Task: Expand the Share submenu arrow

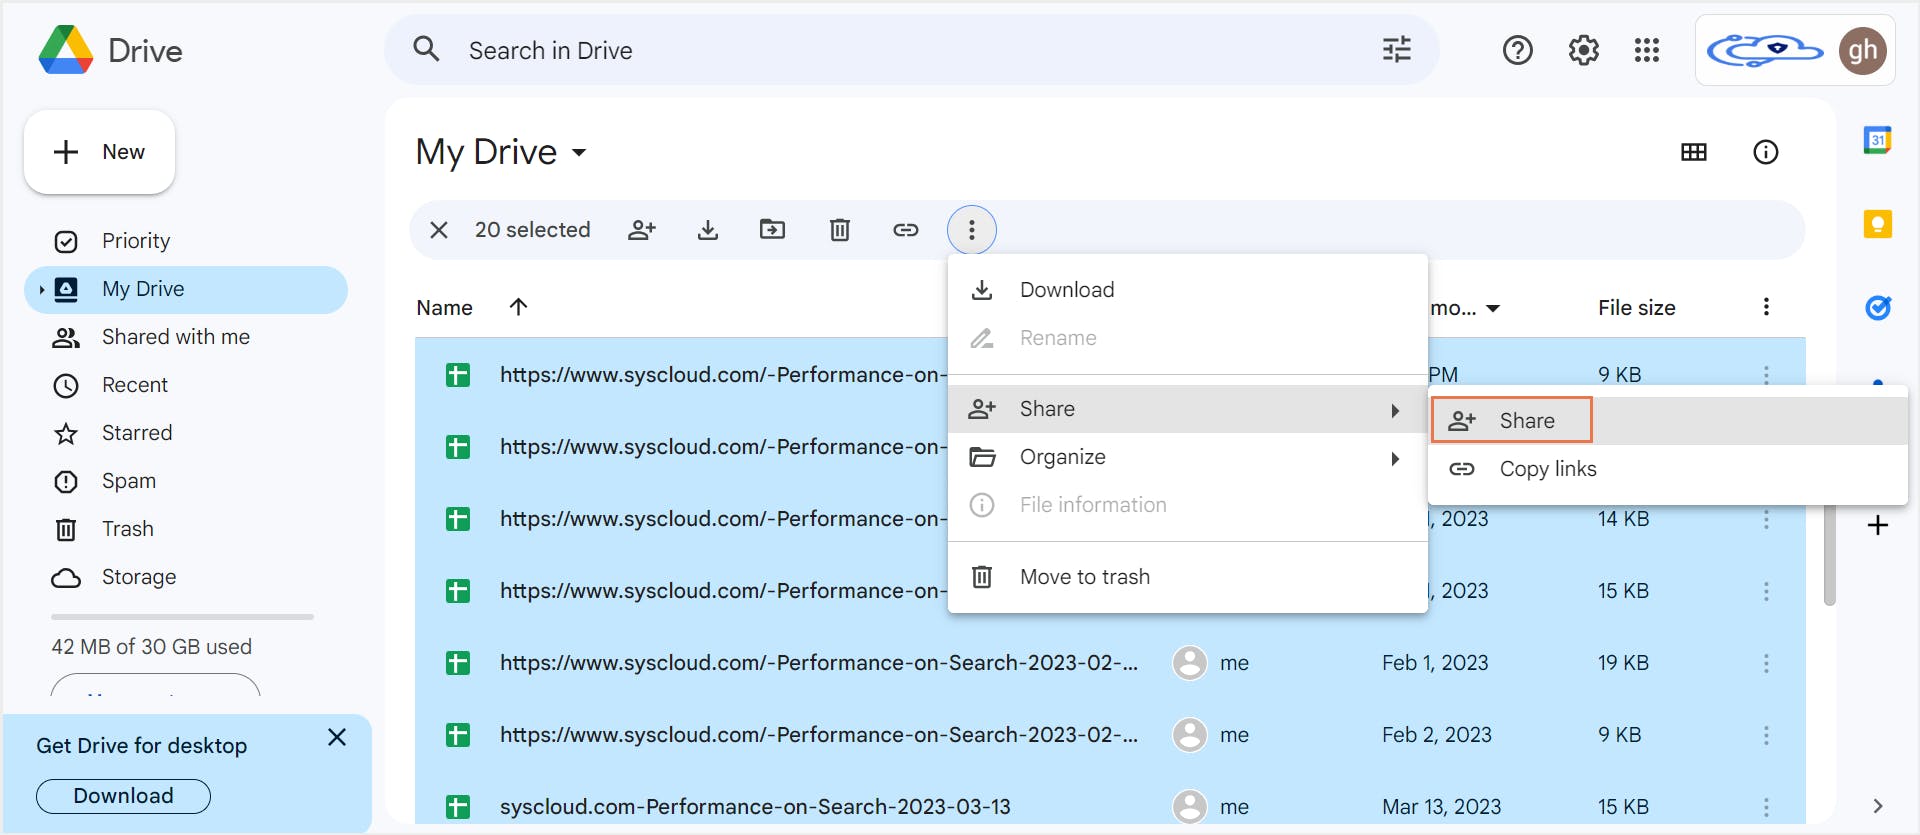Action: click(x=1395, y=410)
